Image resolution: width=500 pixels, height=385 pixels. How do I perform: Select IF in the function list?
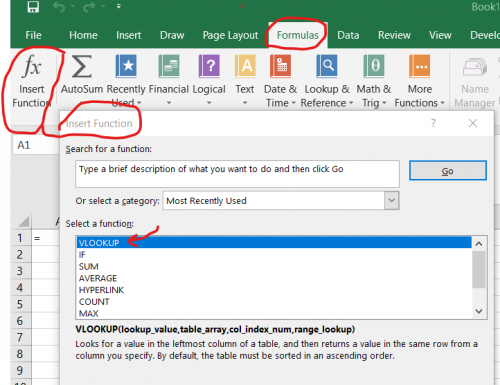[274, 255]
